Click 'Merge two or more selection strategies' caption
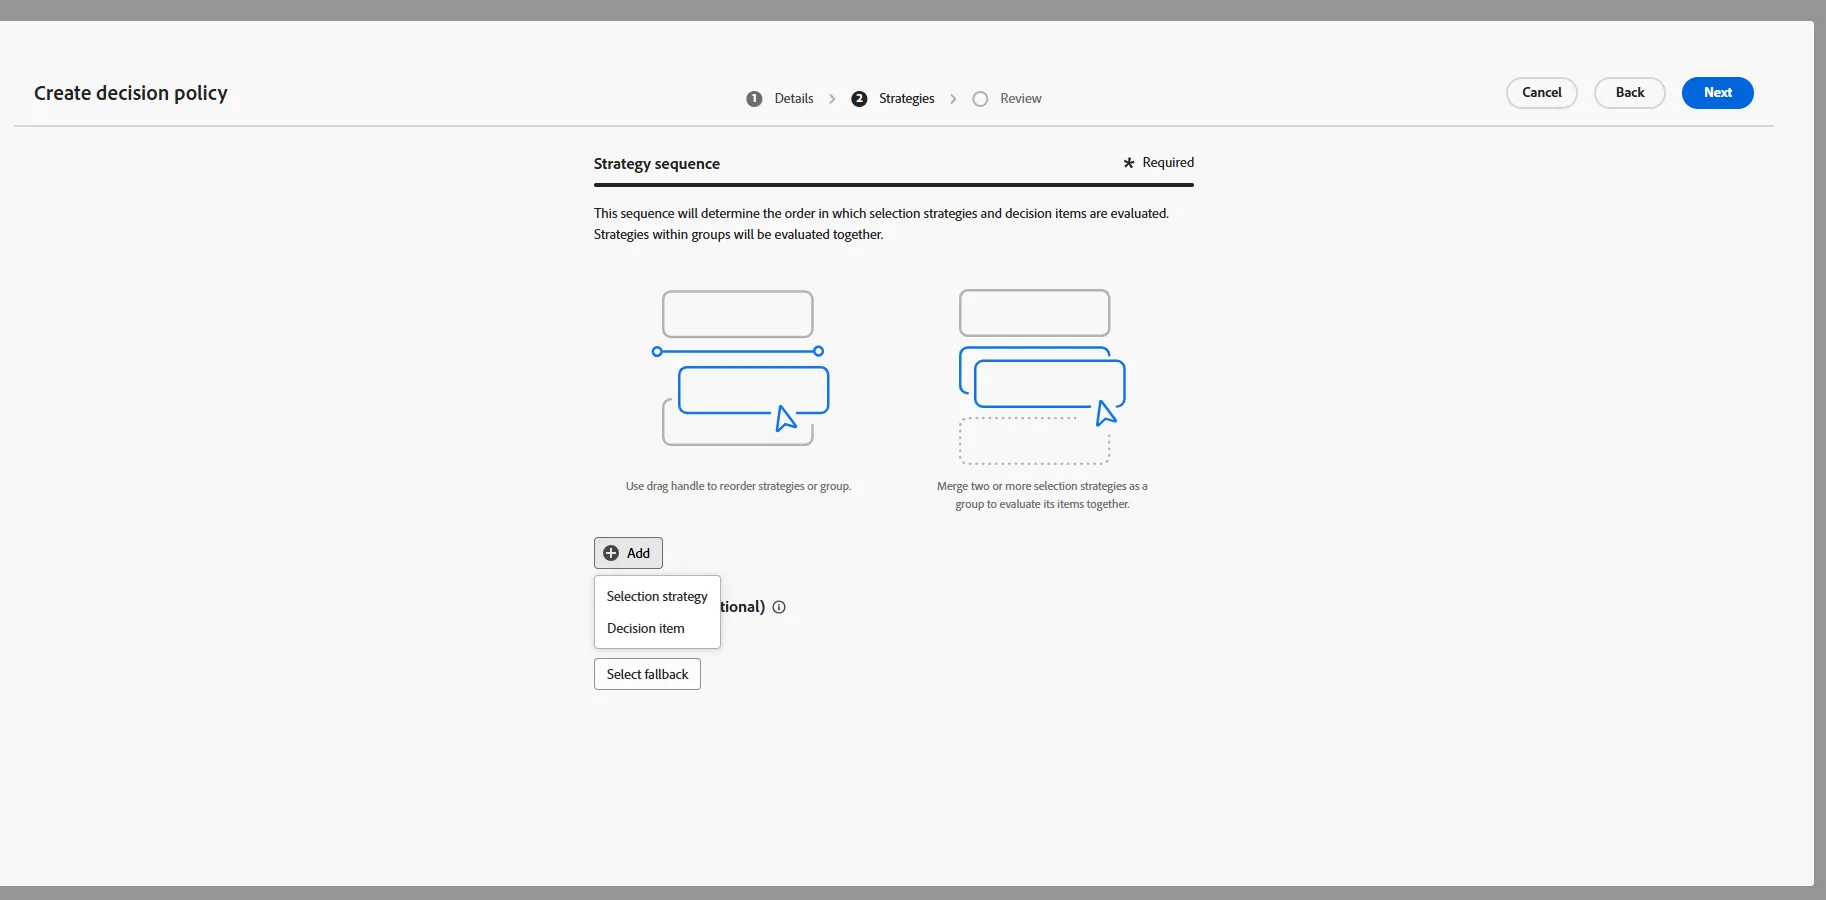1826x900 pixels. 1042,495
